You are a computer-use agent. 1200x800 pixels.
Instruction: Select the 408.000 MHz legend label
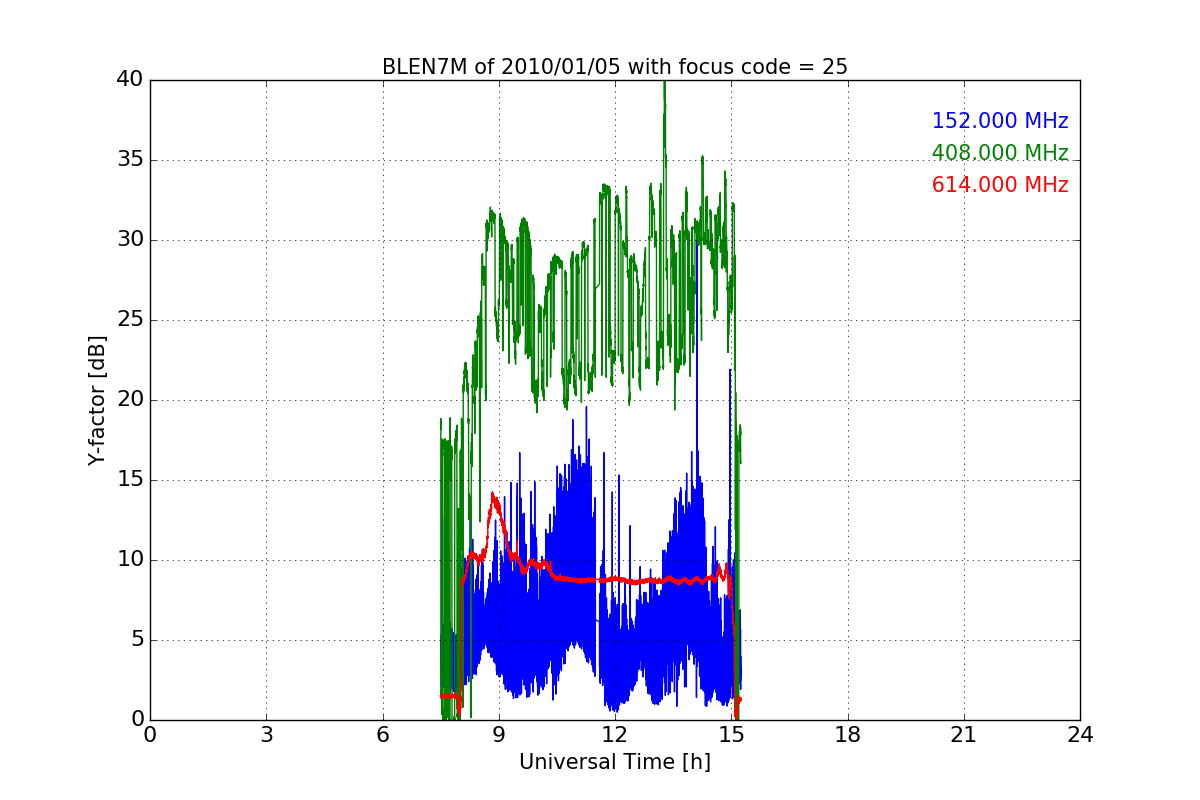[x=1000, y=153]
